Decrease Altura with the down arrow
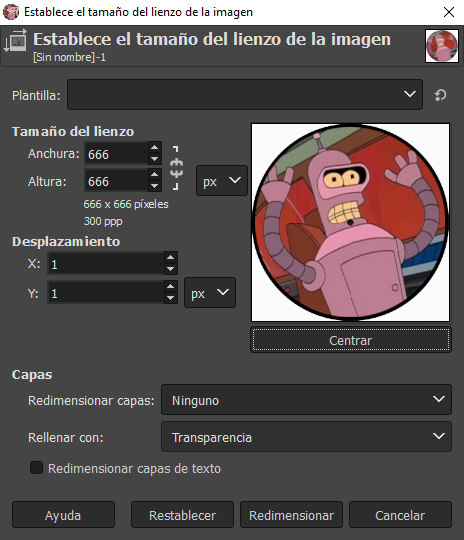 tap(155, 186)
